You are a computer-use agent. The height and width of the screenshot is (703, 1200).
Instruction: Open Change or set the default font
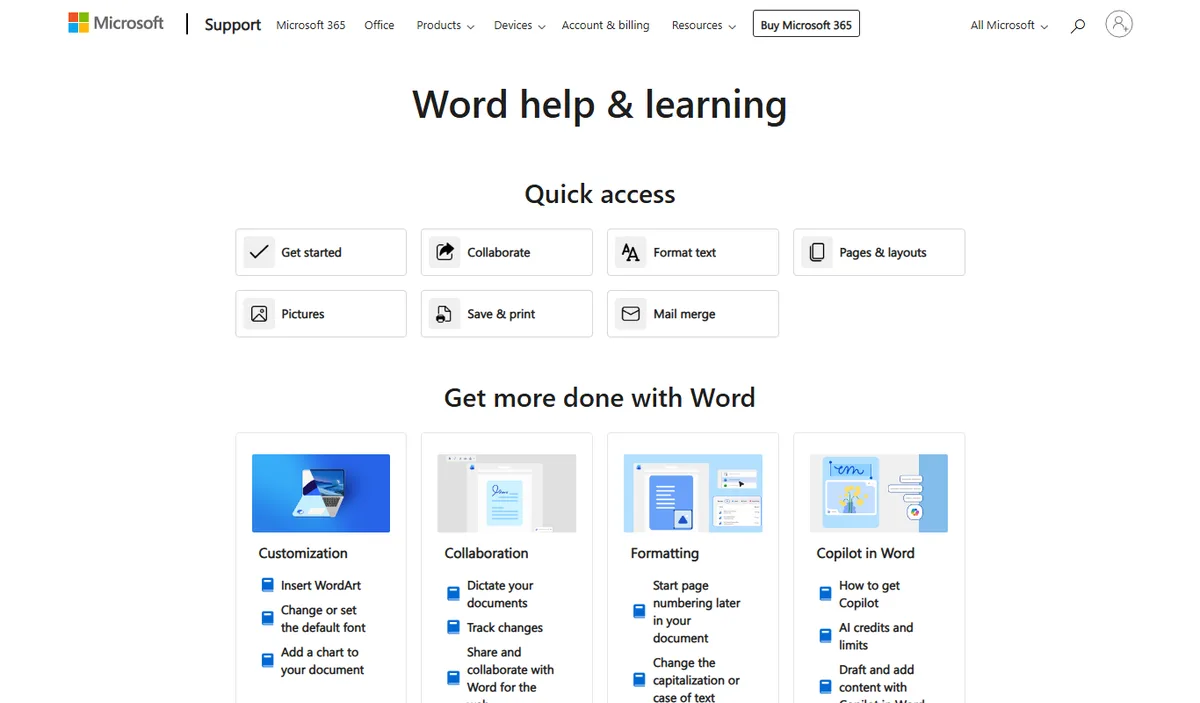323,619
